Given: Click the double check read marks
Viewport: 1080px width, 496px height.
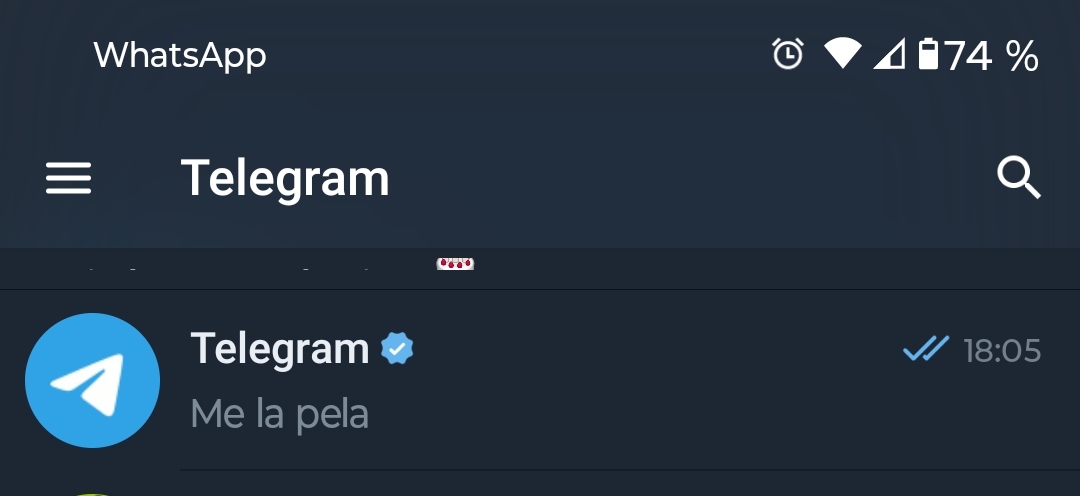Looking at the screenshot, I should (925, 349).
